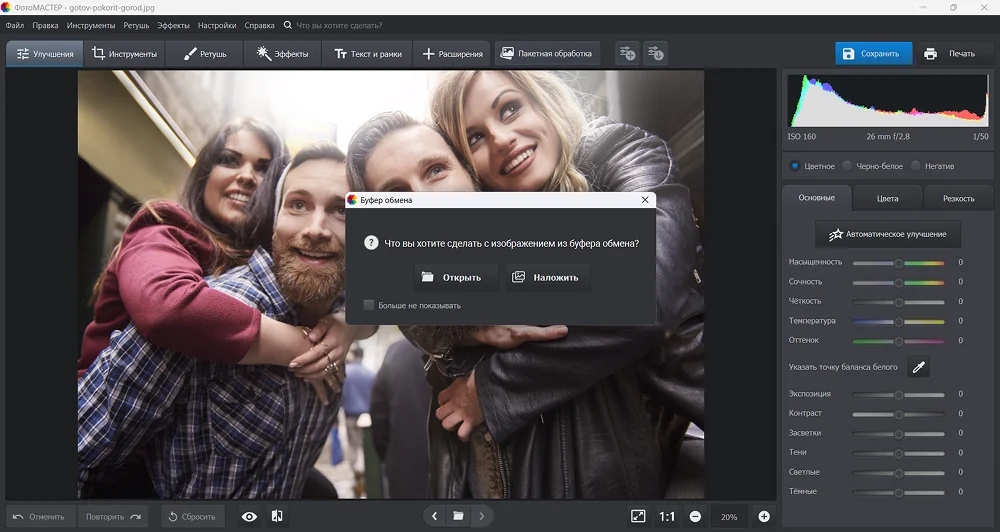Click the 'Наложить' button in dialog
Image resolution: width=1000 pixels, height=532 pixels.
point(547,277)
